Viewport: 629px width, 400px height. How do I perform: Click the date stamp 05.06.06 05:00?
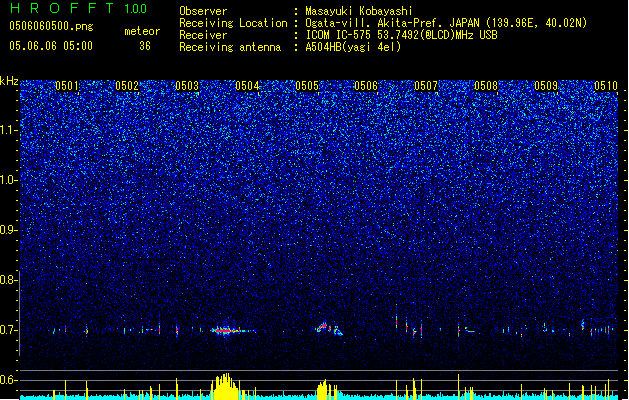[51, 46]
